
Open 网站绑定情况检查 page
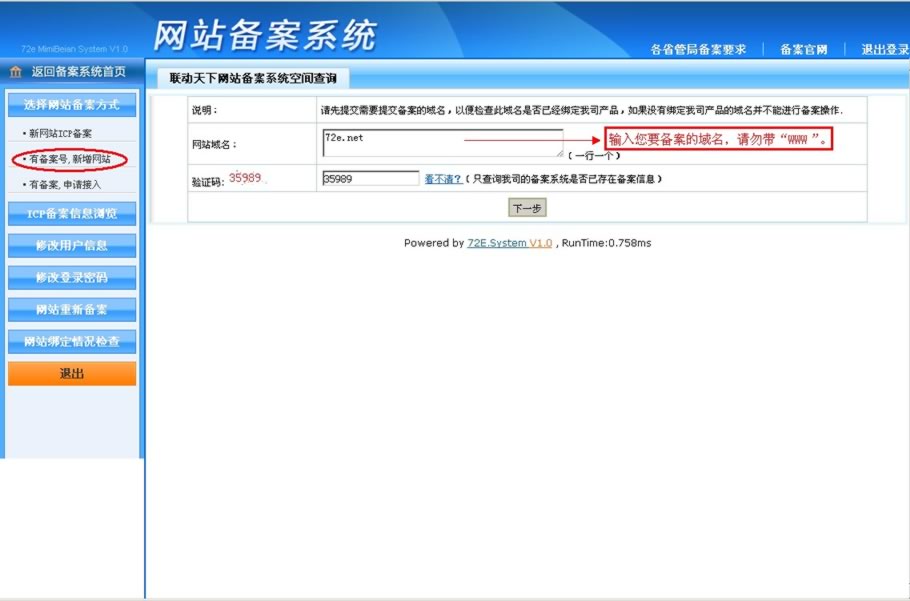click(x=71, y=341)
